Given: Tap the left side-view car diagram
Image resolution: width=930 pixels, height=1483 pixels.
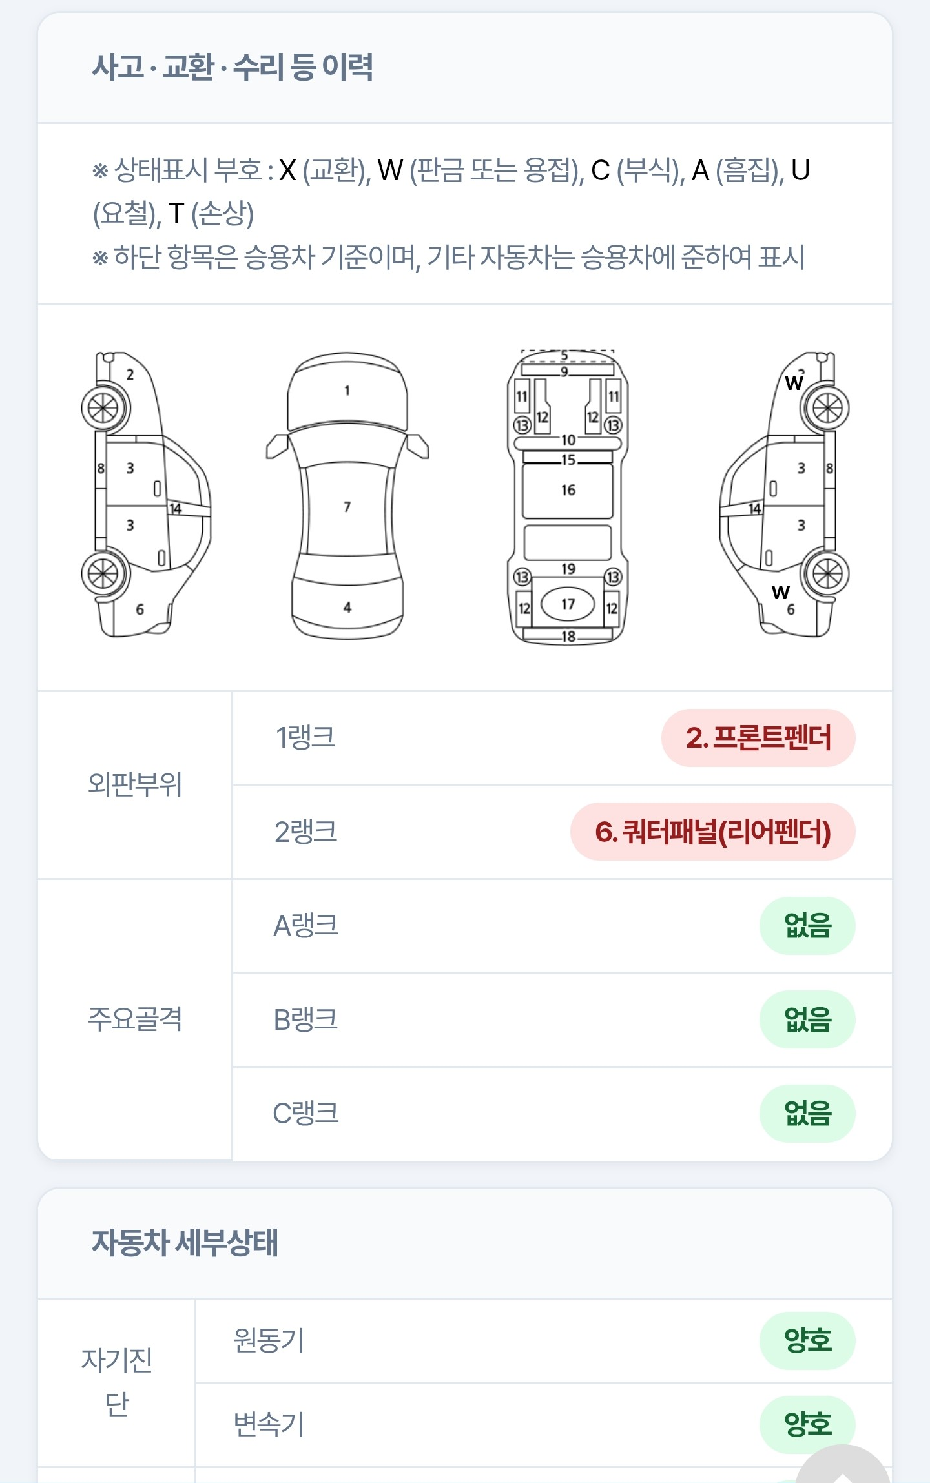Looking at the screenshot, I should [x=146, y=495].
